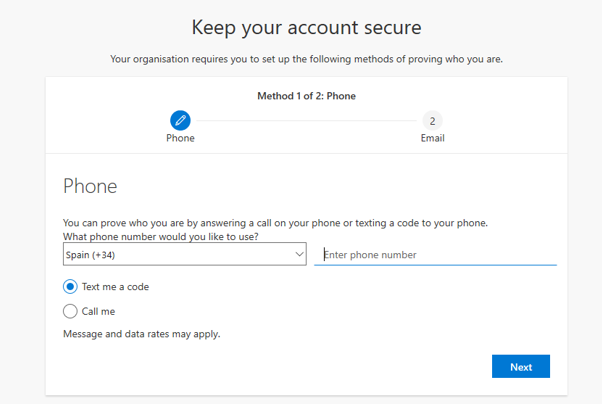The height and width of the screenshot is (405, 602).
Task: Click the Next button
Action: (x=521, y=367)
